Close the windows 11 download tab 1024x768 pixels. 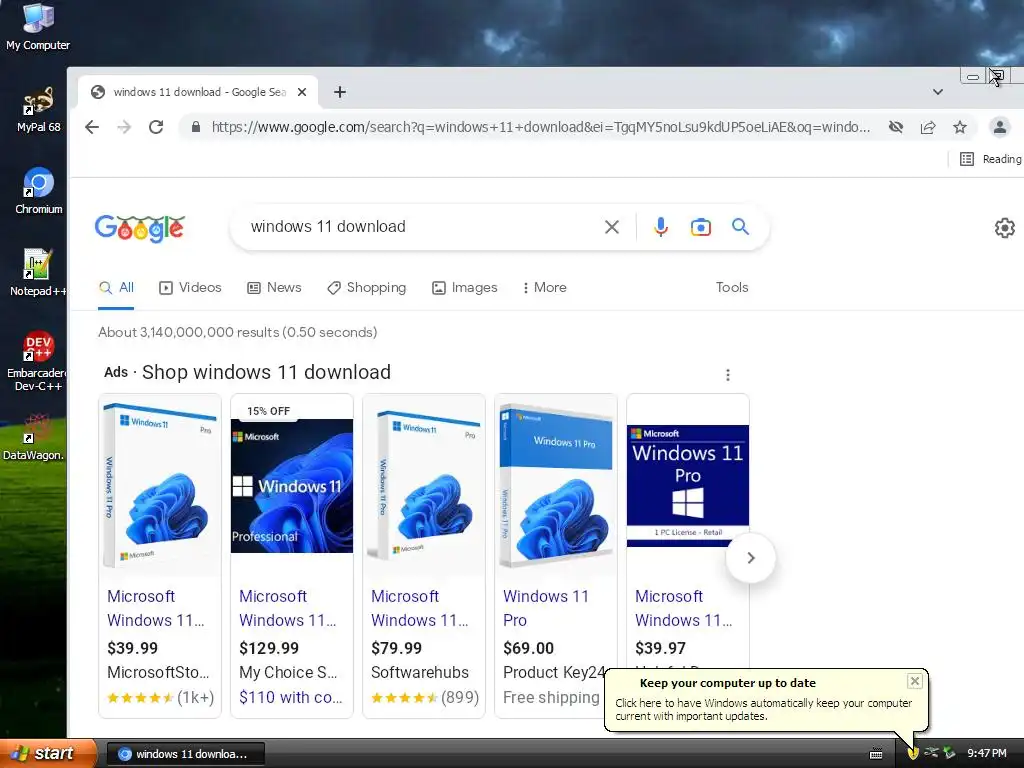[x=302, y=92]
